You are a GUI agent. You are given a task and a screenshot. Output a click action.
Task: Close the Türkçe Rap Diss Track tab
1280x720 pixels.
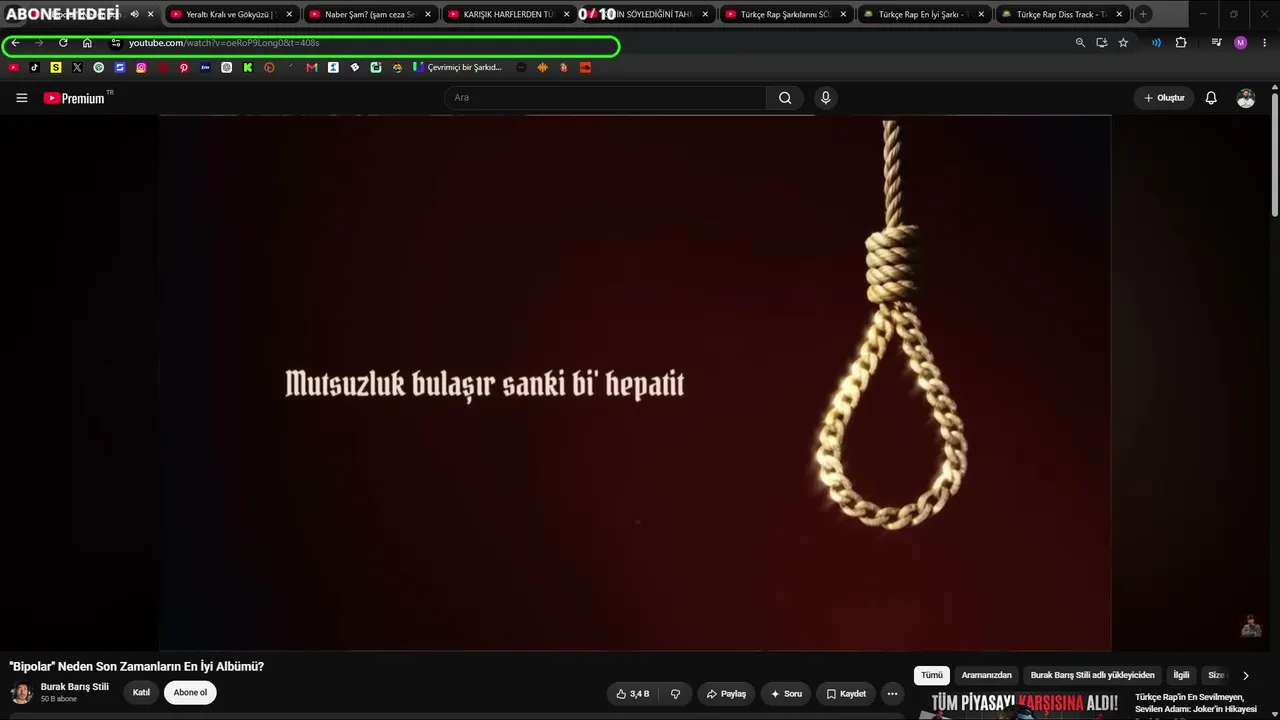[x=1119, y=14]
